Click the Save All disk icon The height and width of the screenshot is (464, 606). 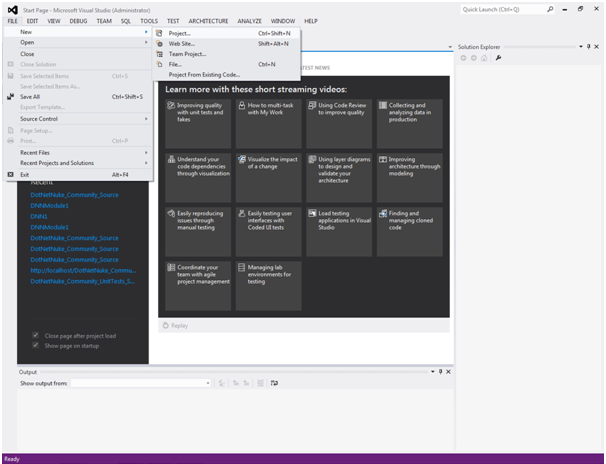(10, 97)
